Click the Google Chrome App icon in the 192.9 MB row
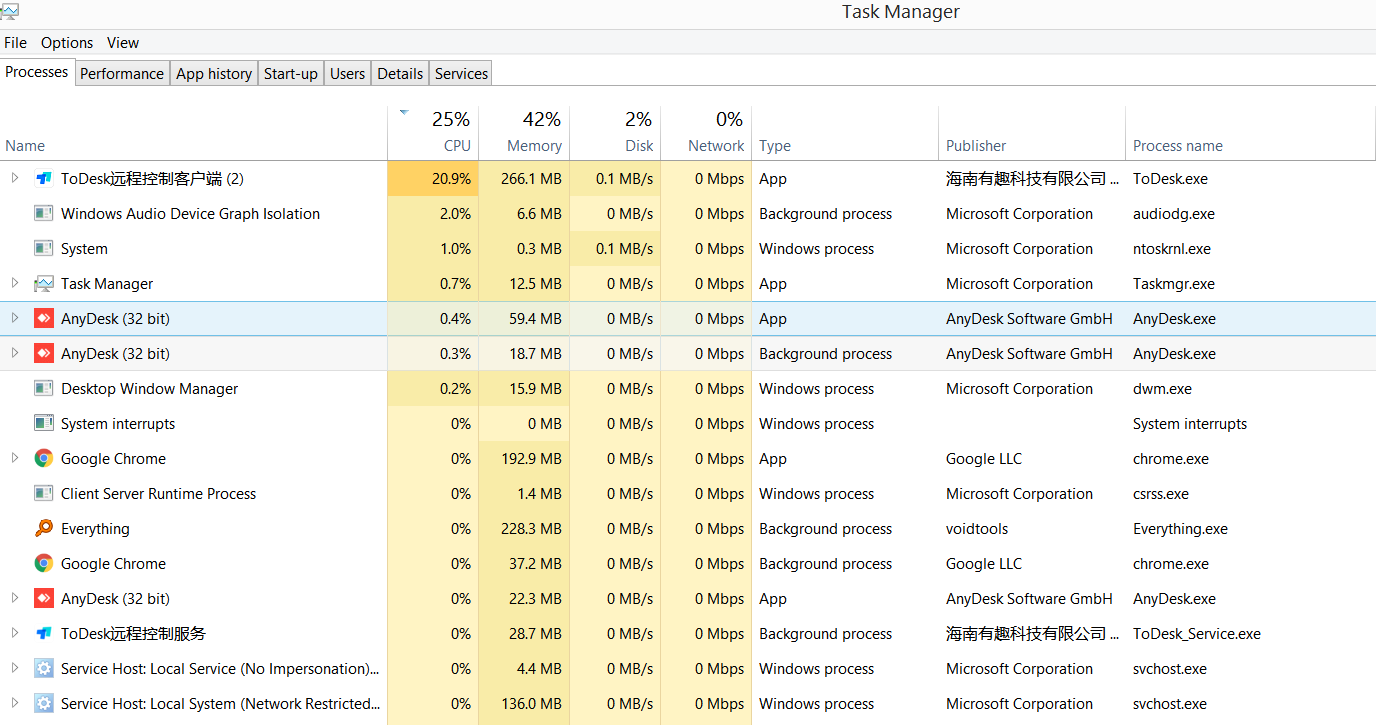The image size is (1376, 725). 43,459
